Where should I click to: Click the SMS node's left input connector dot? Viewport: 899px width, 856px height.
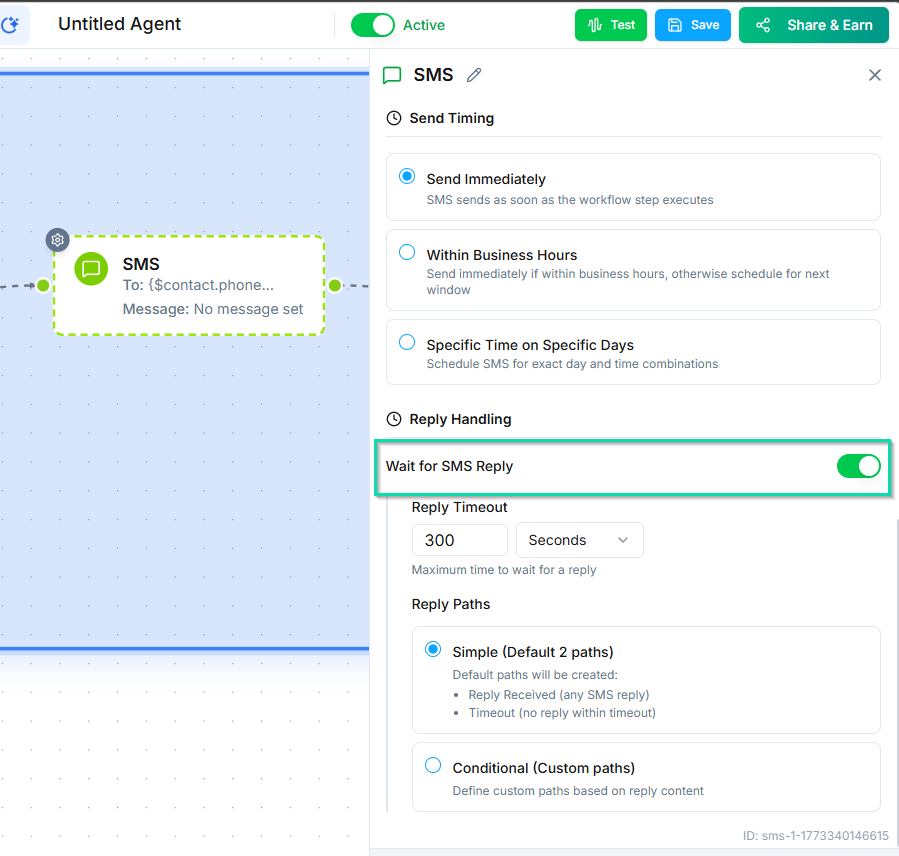coord(43,285)
